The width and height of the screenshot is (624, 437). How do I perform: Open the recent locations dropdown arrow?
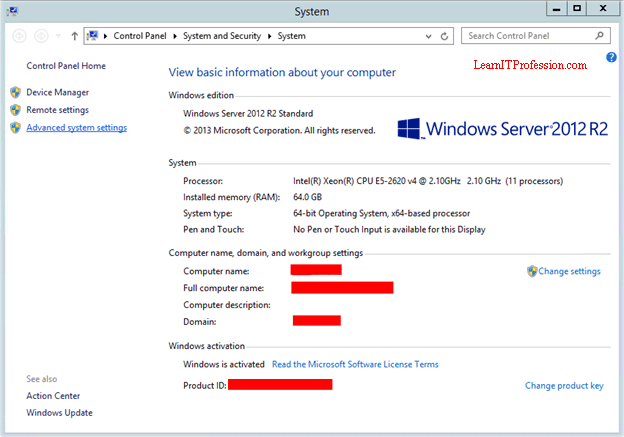tap(58, 36)
